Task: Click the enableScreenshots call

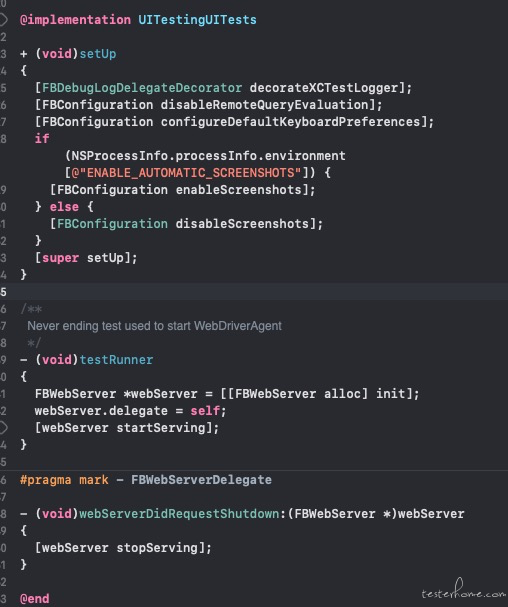Action: click(238, 190)
